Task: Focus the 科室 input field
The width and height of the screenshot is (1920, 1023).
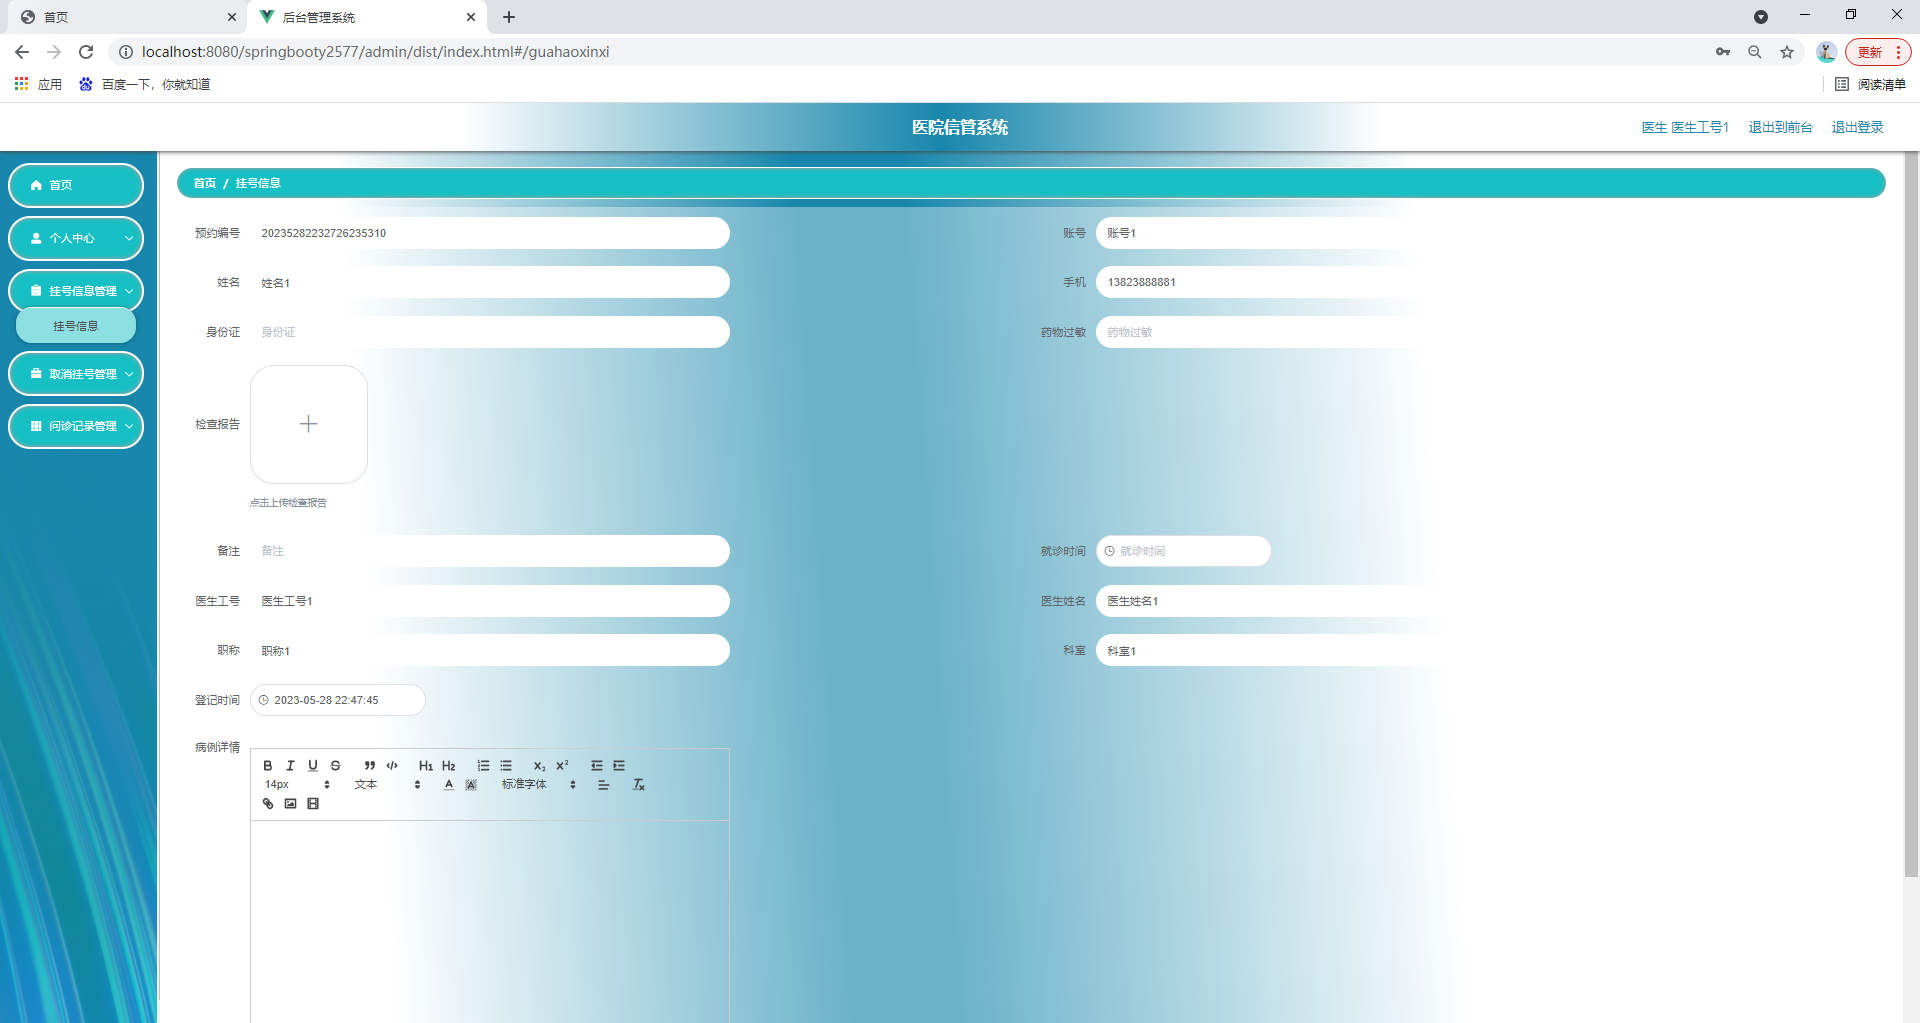Action: (1336, 650)
